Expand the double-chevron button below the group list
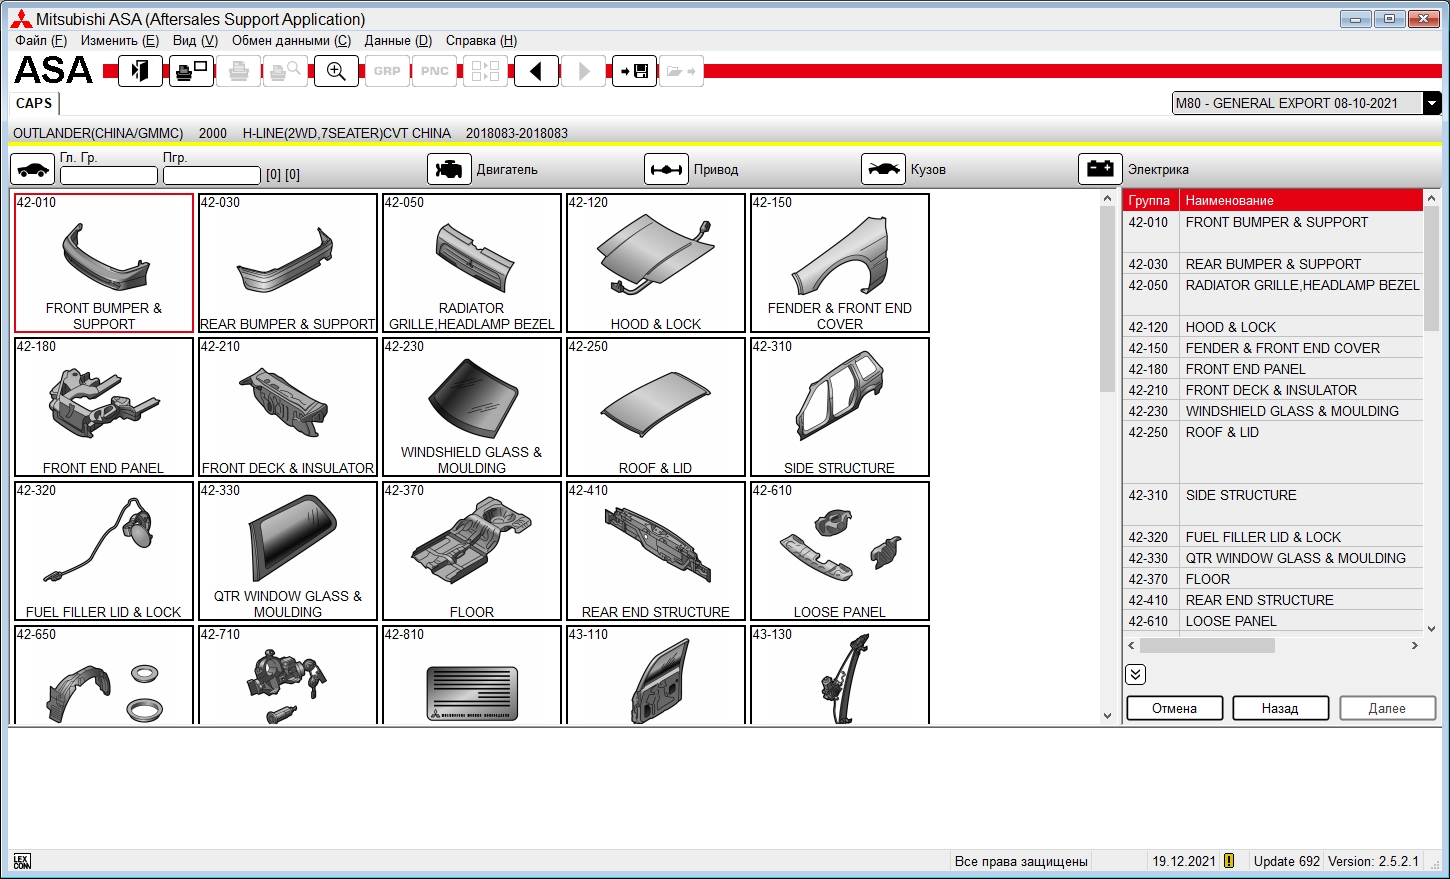 pos(1135,674)
